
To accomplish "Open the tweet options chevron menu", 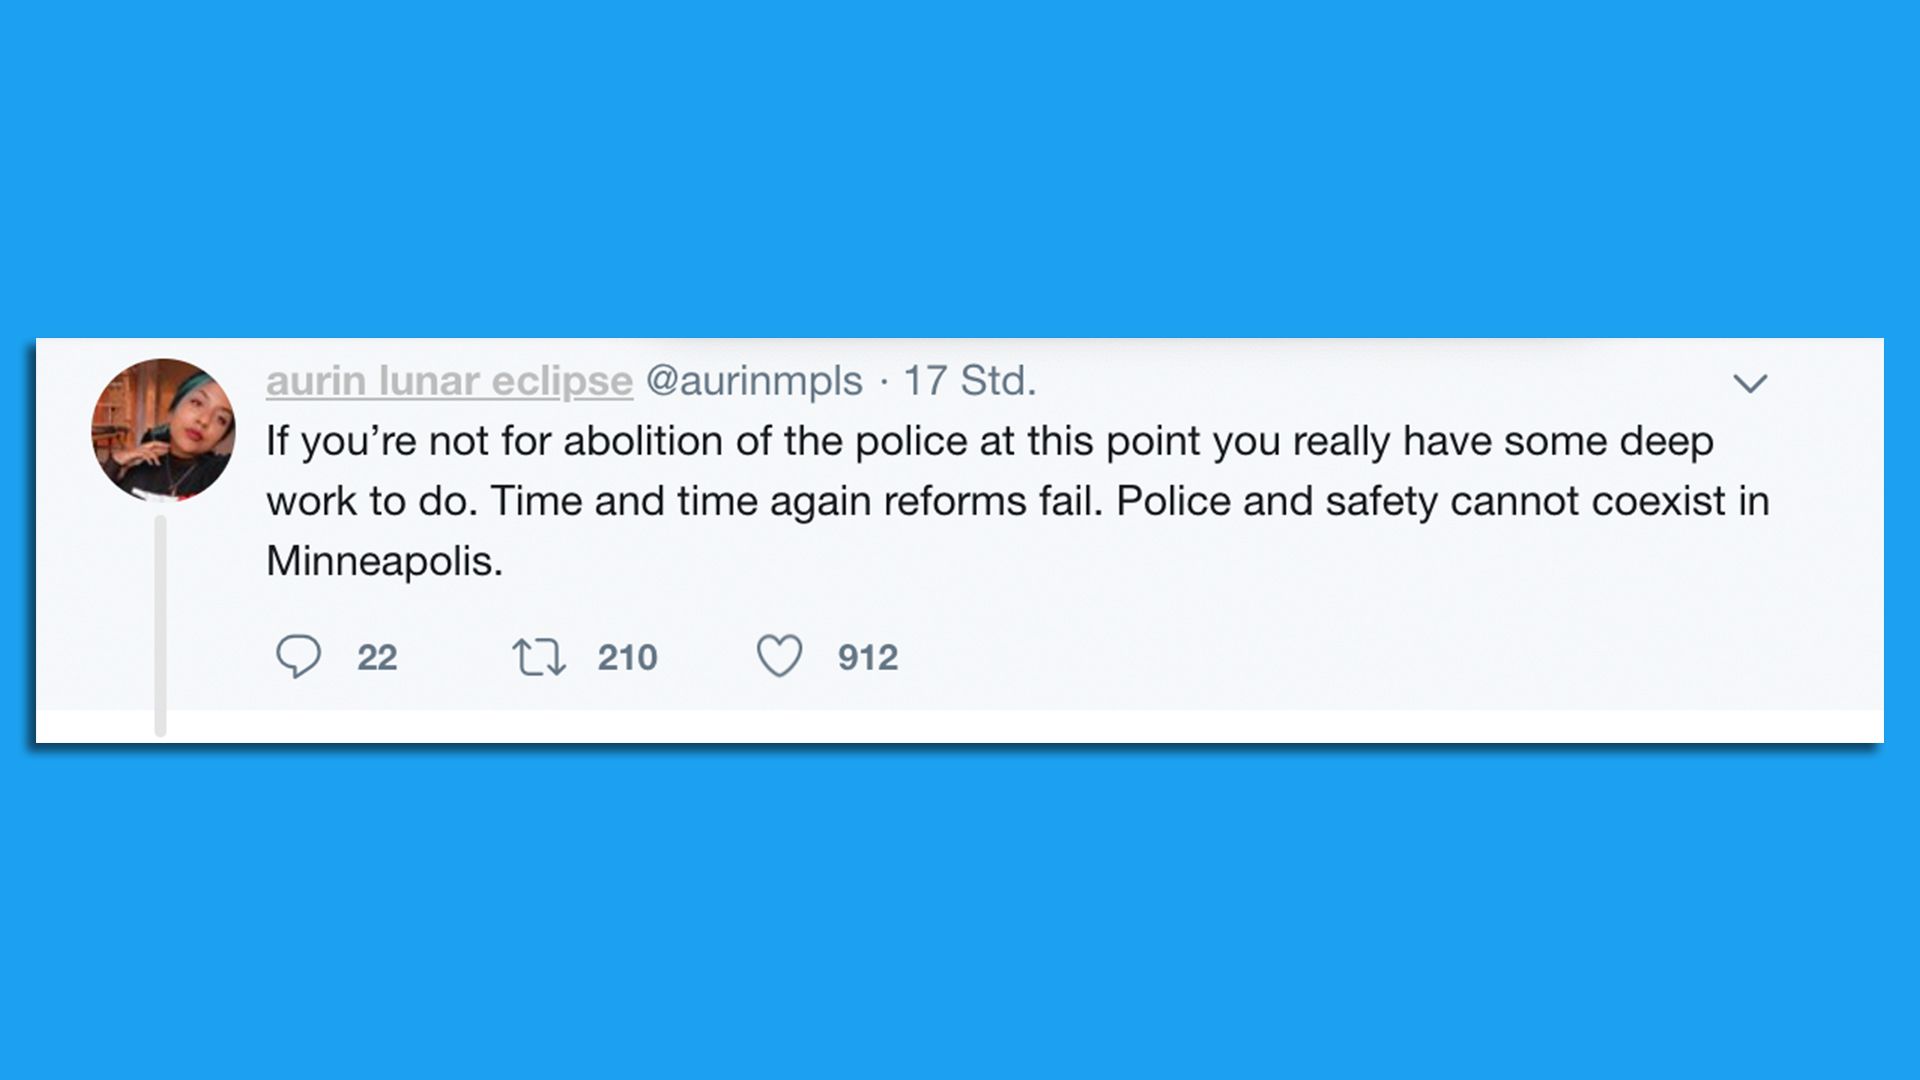I will click(x=1750, y=383).
